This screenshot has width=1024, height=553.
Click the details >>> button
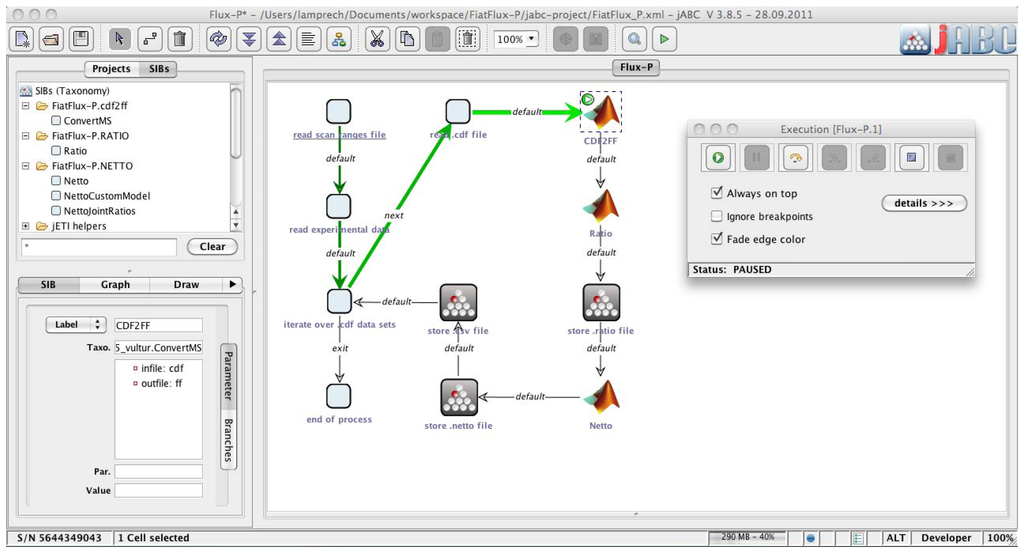[924, 203]
